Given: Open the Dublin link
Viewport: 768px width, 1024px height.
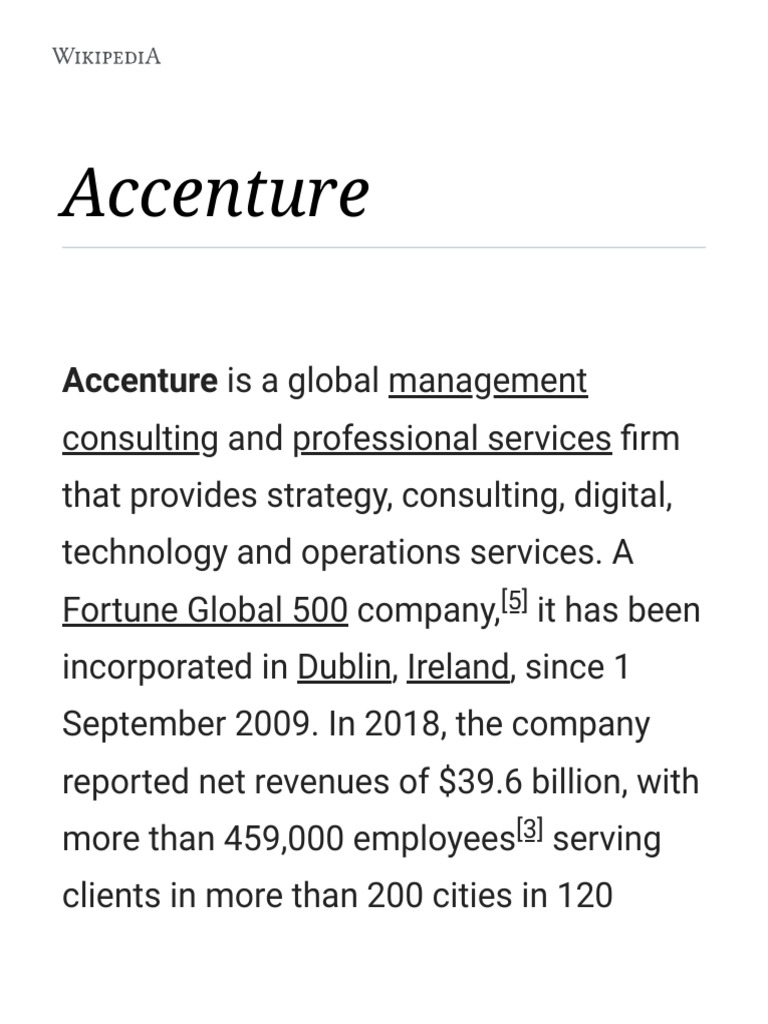Looking at the screenshot, I should coord(343,667).
